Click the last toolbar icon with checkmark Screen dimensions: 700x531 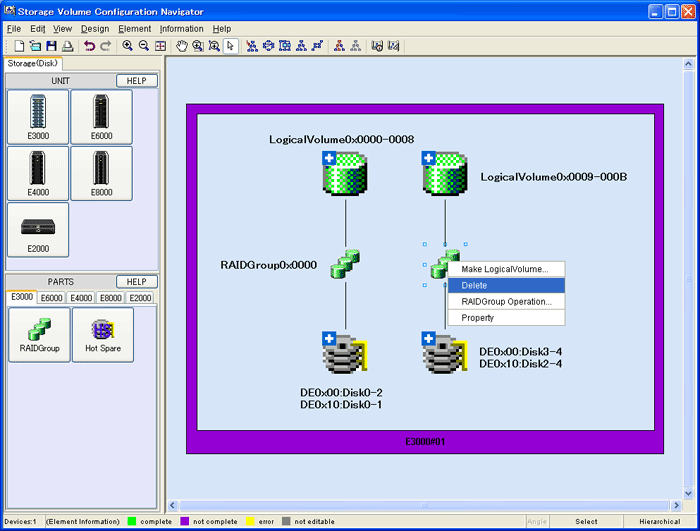(393, 46)
